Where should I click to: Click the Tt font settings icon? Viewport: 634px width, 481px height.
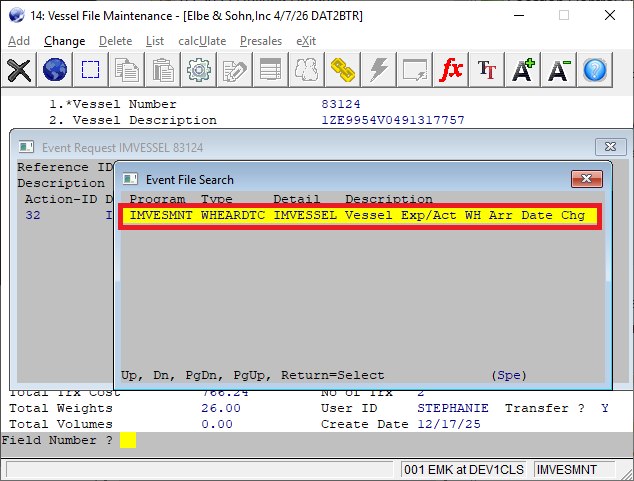tap(487, 70)
